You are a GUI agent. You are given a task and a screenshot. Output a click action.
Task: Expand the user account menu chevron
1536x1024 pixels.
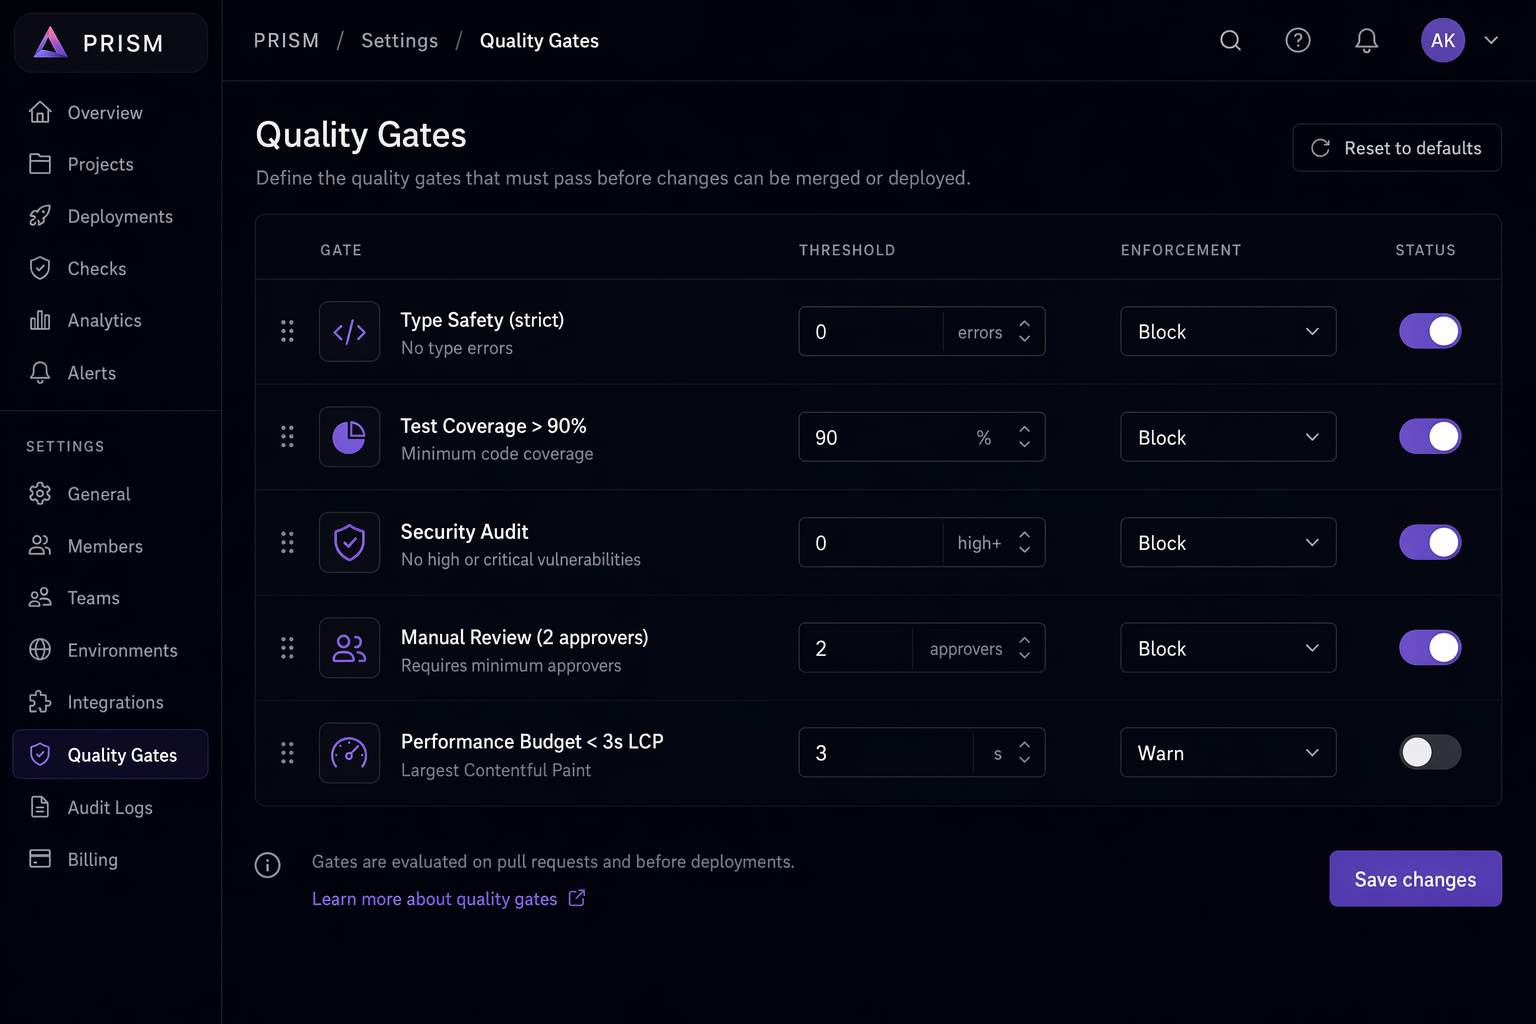[x=1491, y=40]
